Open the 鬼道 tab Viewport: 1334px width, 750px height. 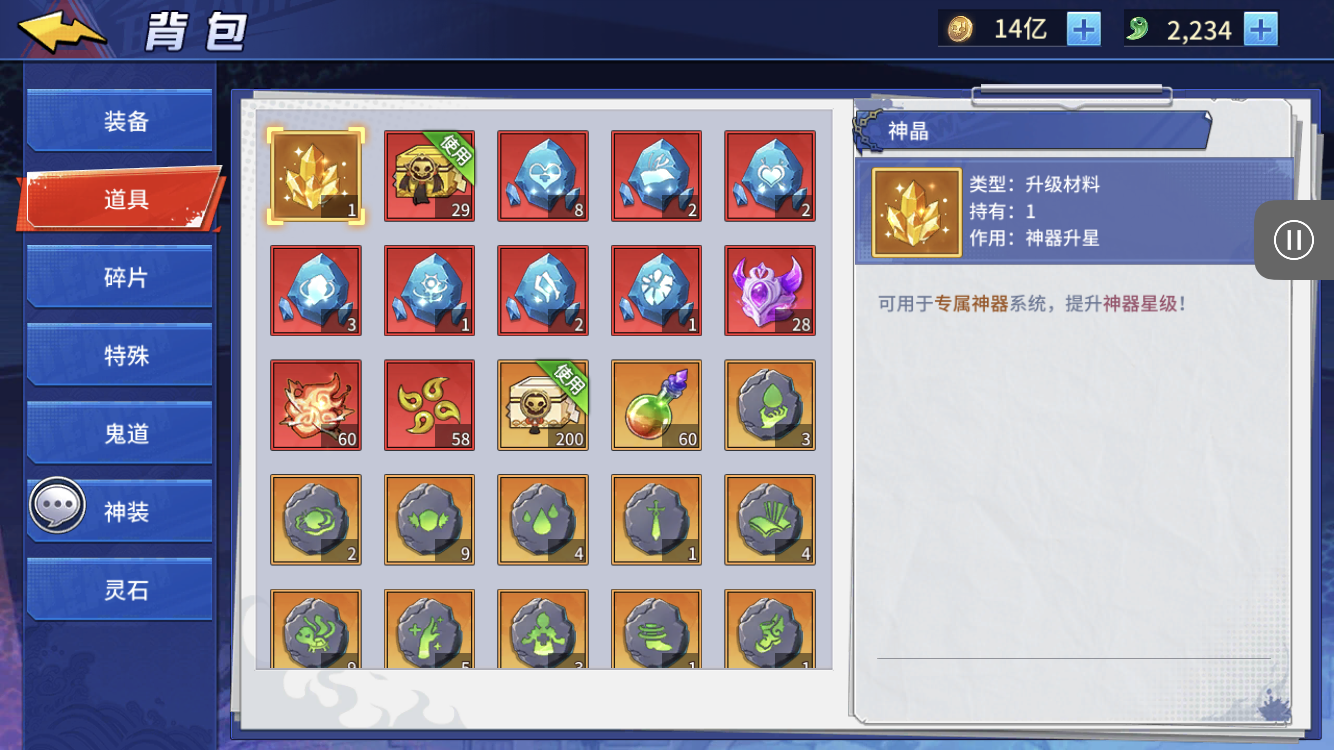pos(120,433)
